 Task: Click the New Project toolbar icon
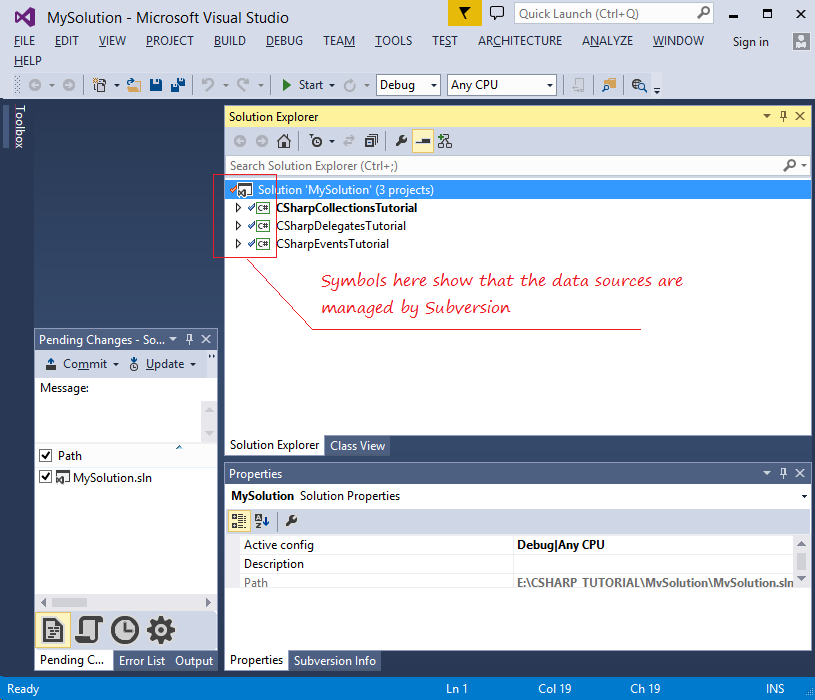[x=99, y=85]
